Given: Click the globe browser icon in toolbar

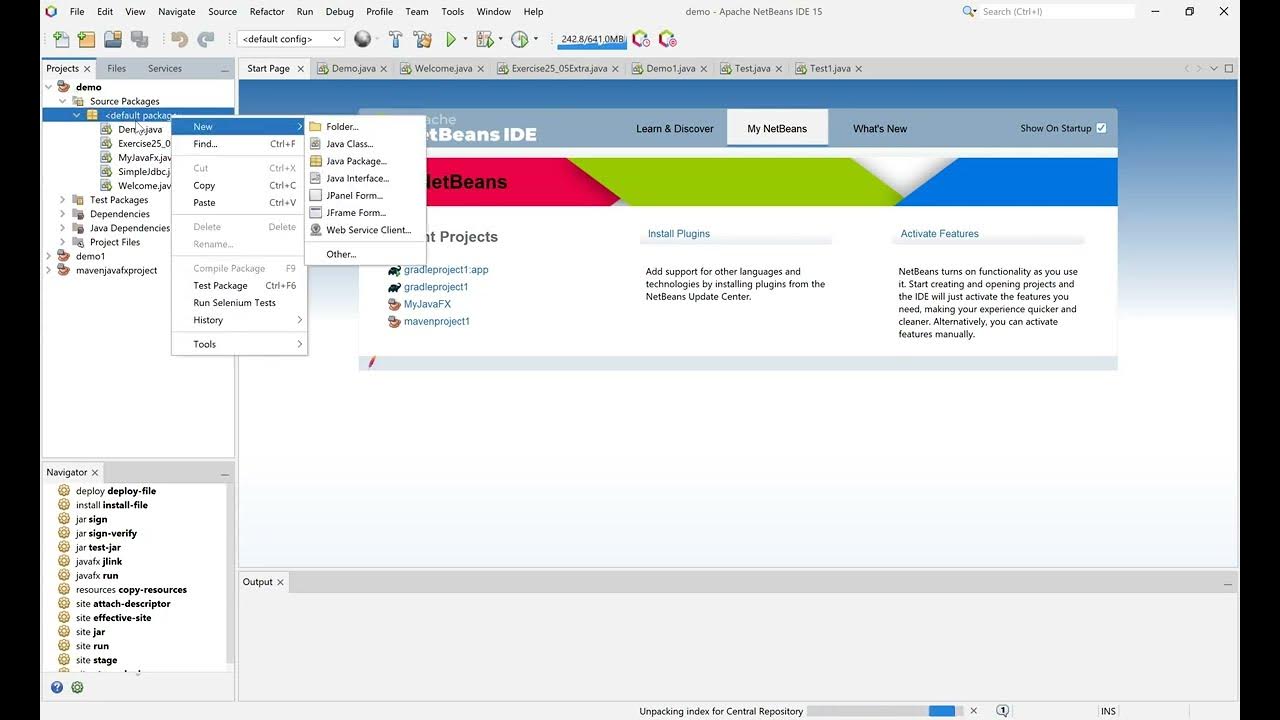Looking at the screenshot, I should pos(363,39).
